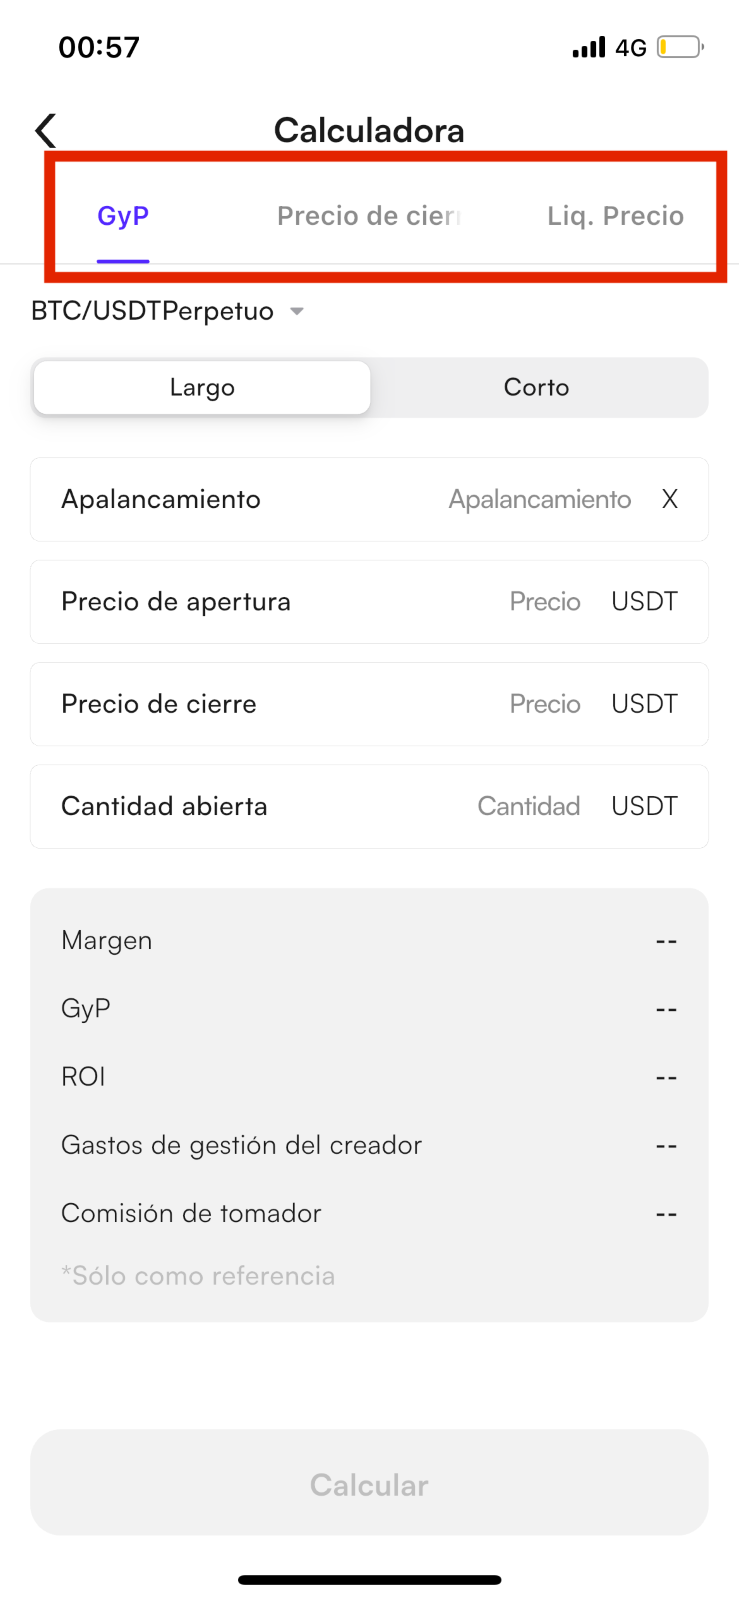Focus the Precio de cierre input field
This screenshot has height=1600, width=739.
tap(369, 704)
